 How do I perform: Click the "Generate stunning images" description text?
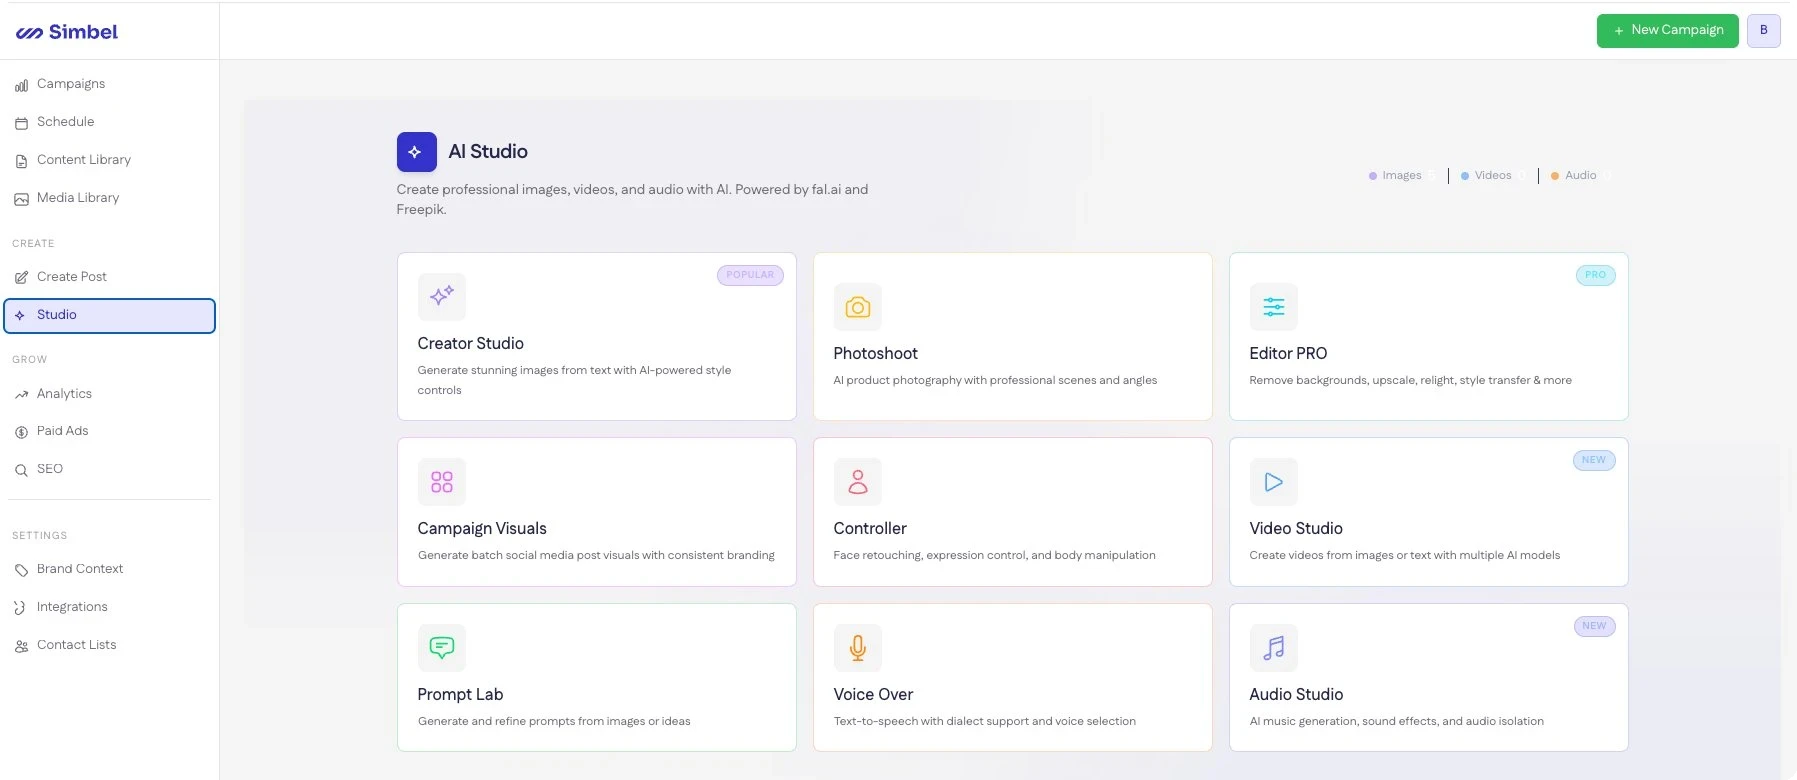(574, 380)
